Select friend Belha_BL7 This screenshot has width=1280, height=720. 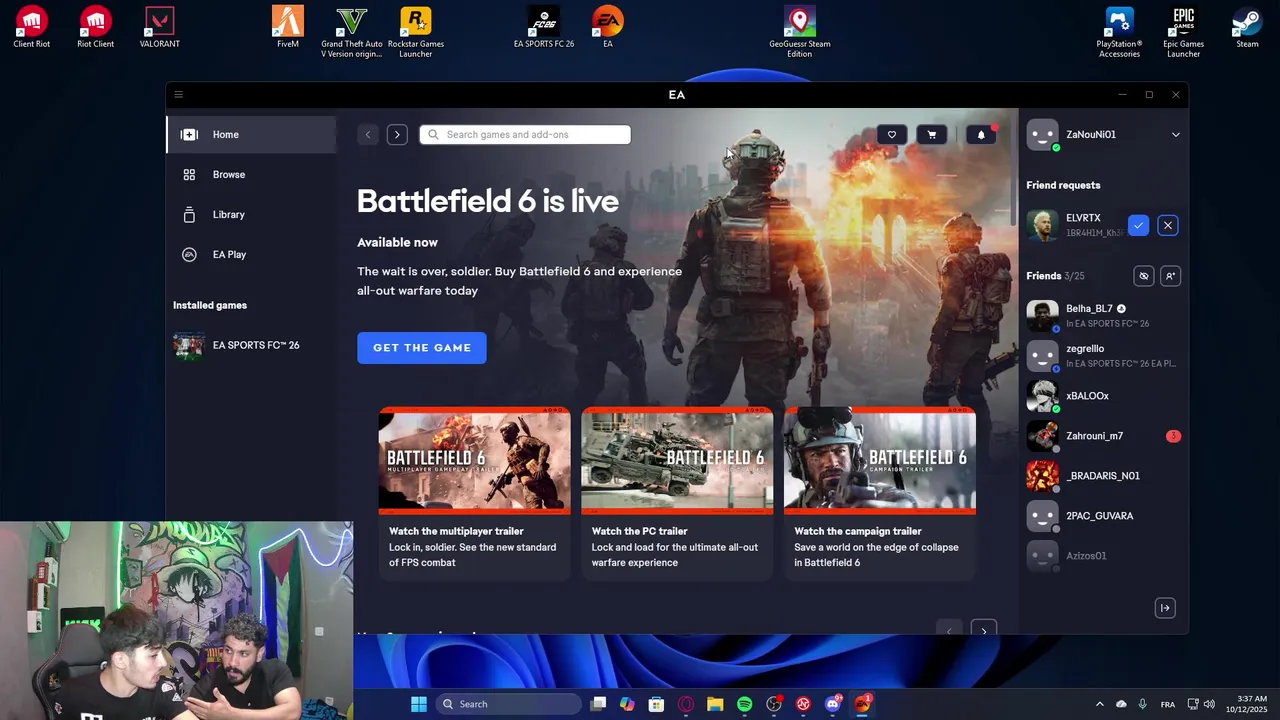pyautogui.click(x=1104, y=316)
